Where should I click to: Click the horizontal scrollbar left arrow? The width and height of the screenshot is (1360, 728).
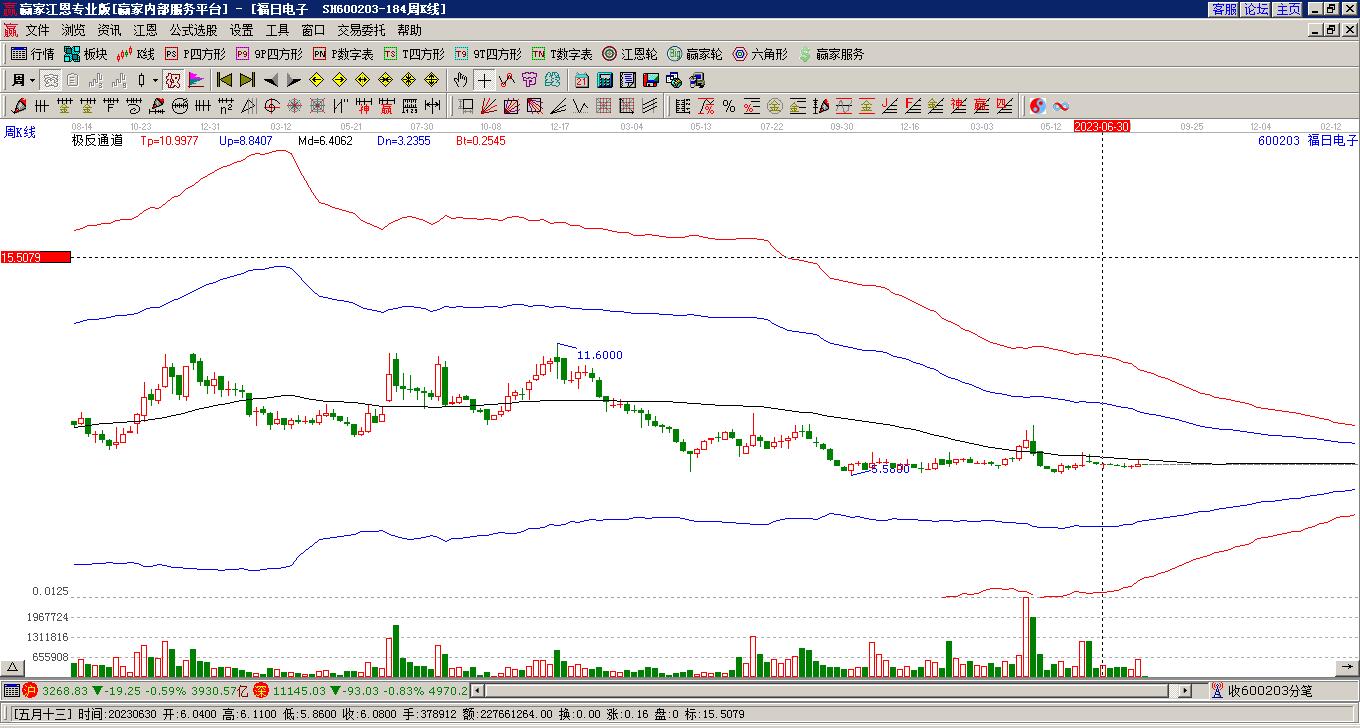point(477,690)
